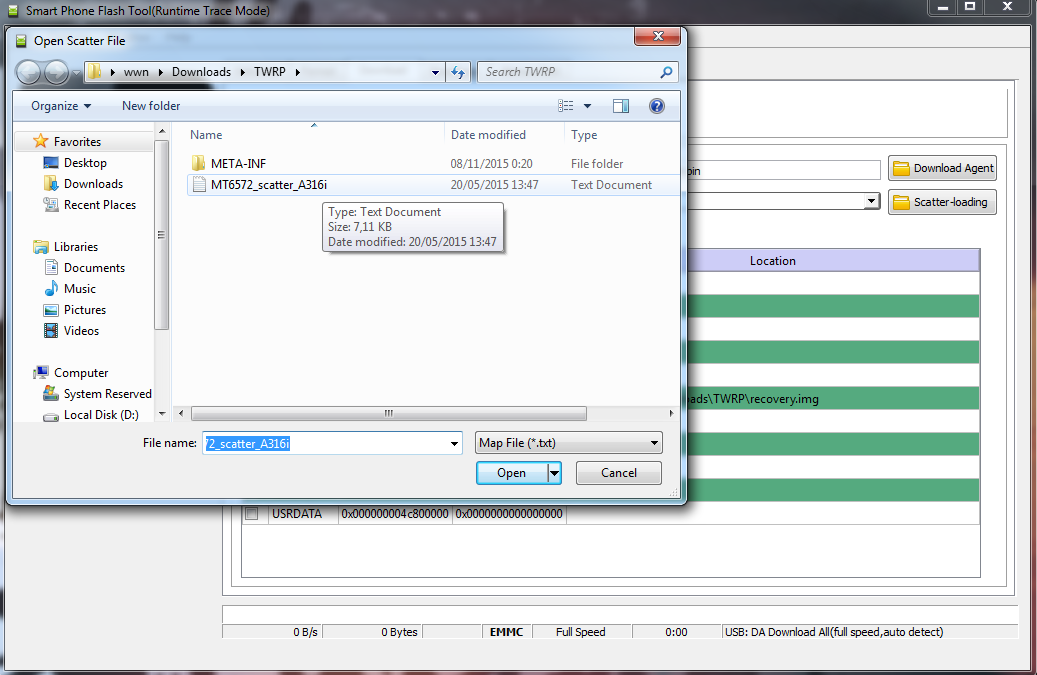Open Pictures library
Screen dimensions: 1037x675
tap(85, 310)
